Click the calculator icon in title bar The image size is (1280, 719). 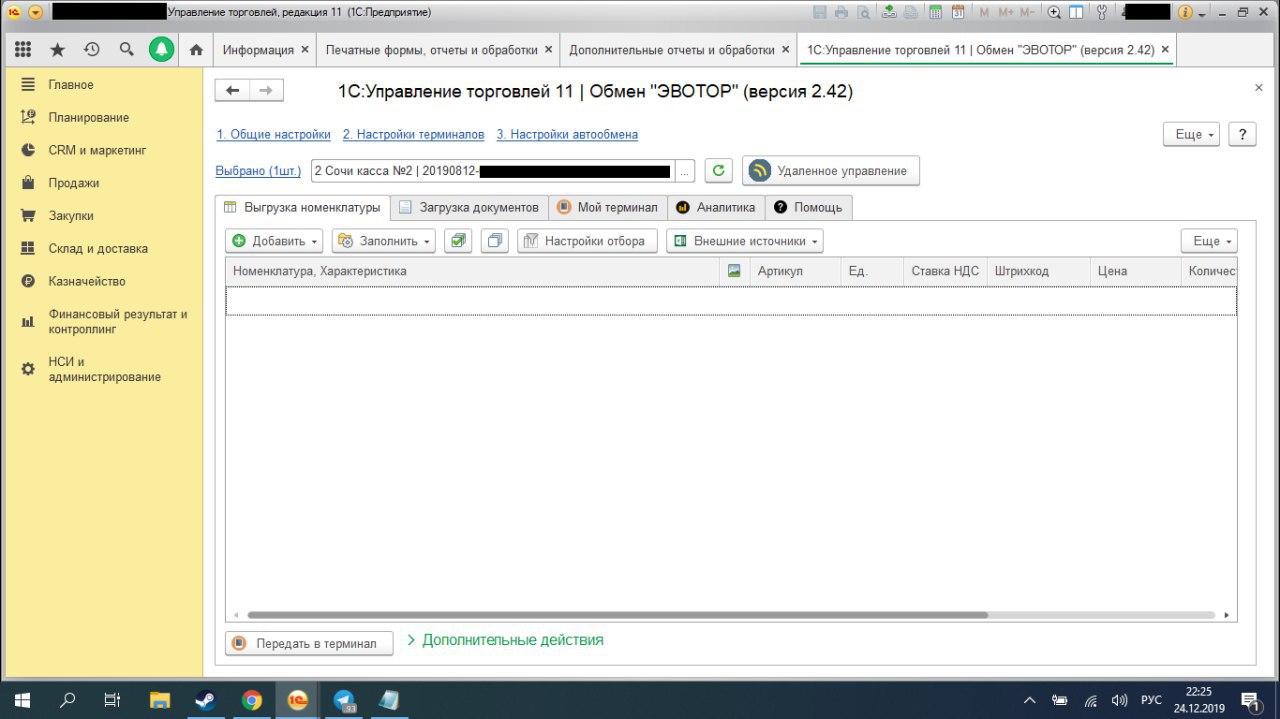(936, 12)
